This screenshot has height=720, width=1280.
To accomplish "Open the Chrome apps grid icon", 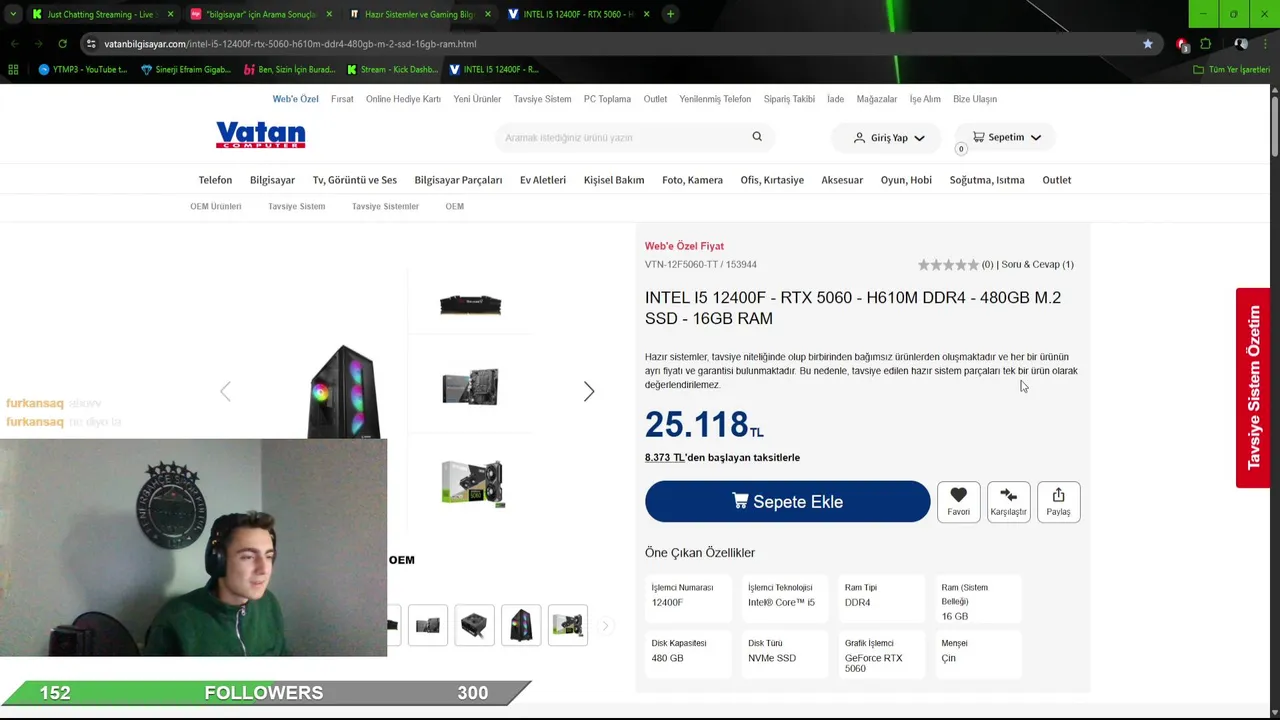I will (x=13, y=69).
